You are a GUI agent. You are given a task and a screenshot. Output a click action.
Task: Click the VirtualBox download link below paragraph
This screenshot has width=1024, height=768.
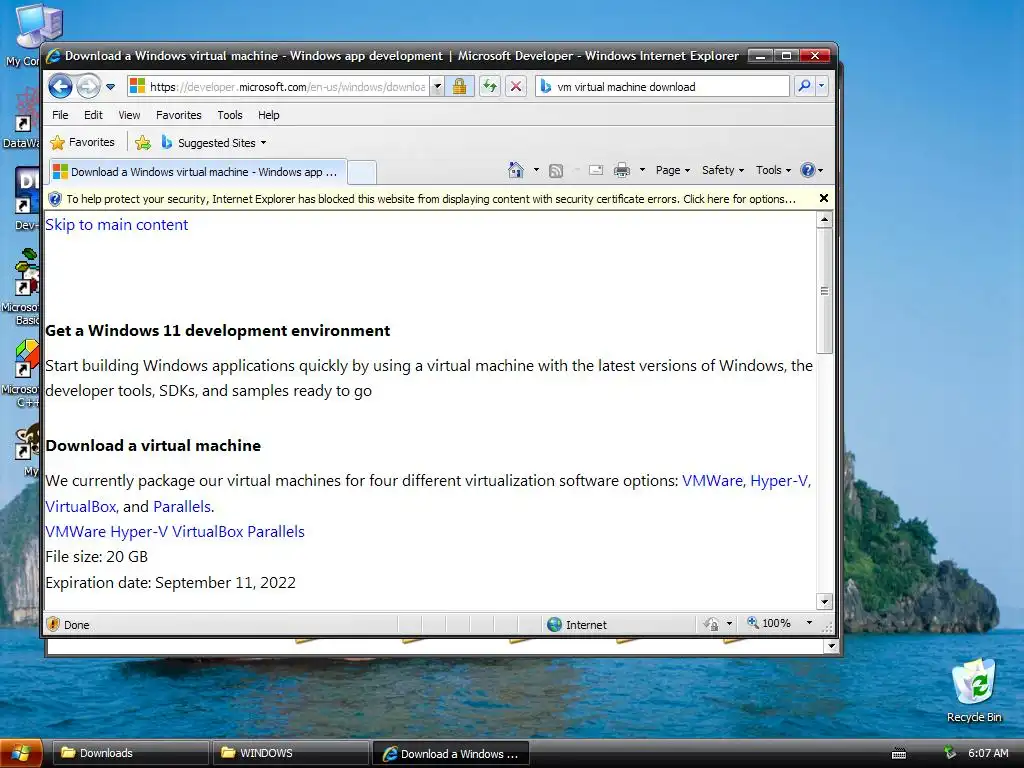[208, 532]
